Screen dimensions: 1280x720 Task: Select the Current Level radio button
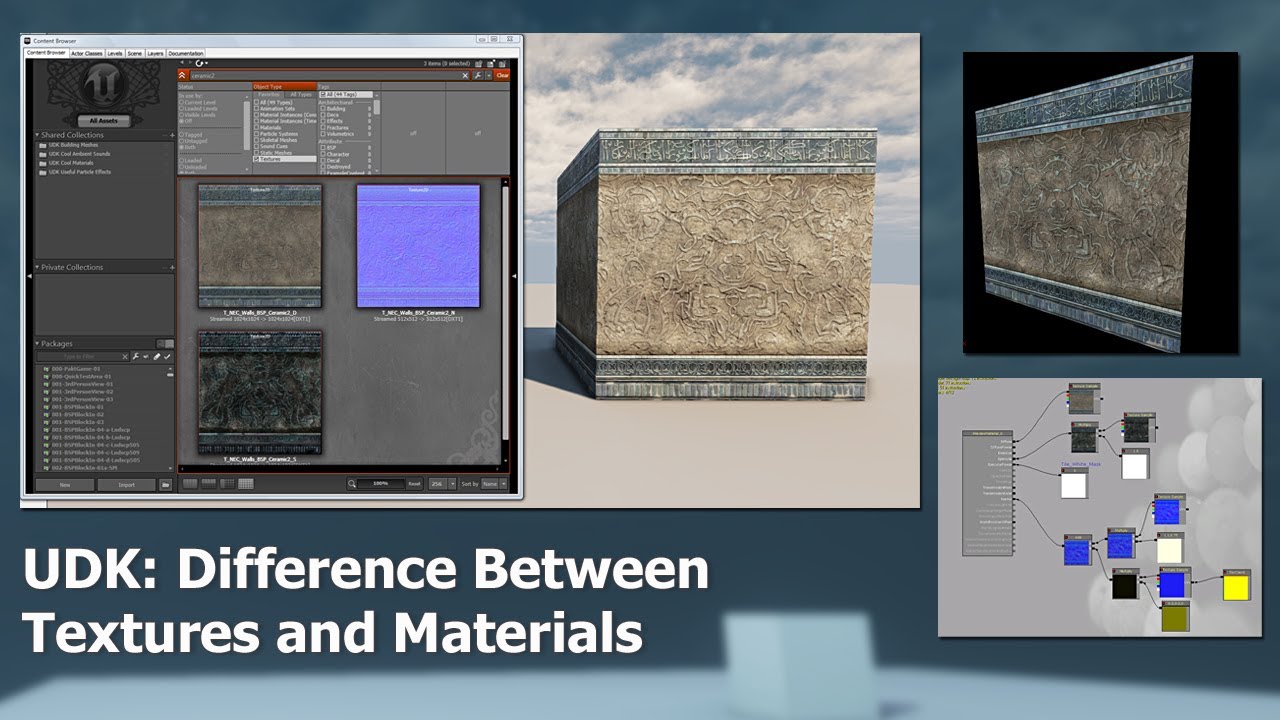pos(181,102)
